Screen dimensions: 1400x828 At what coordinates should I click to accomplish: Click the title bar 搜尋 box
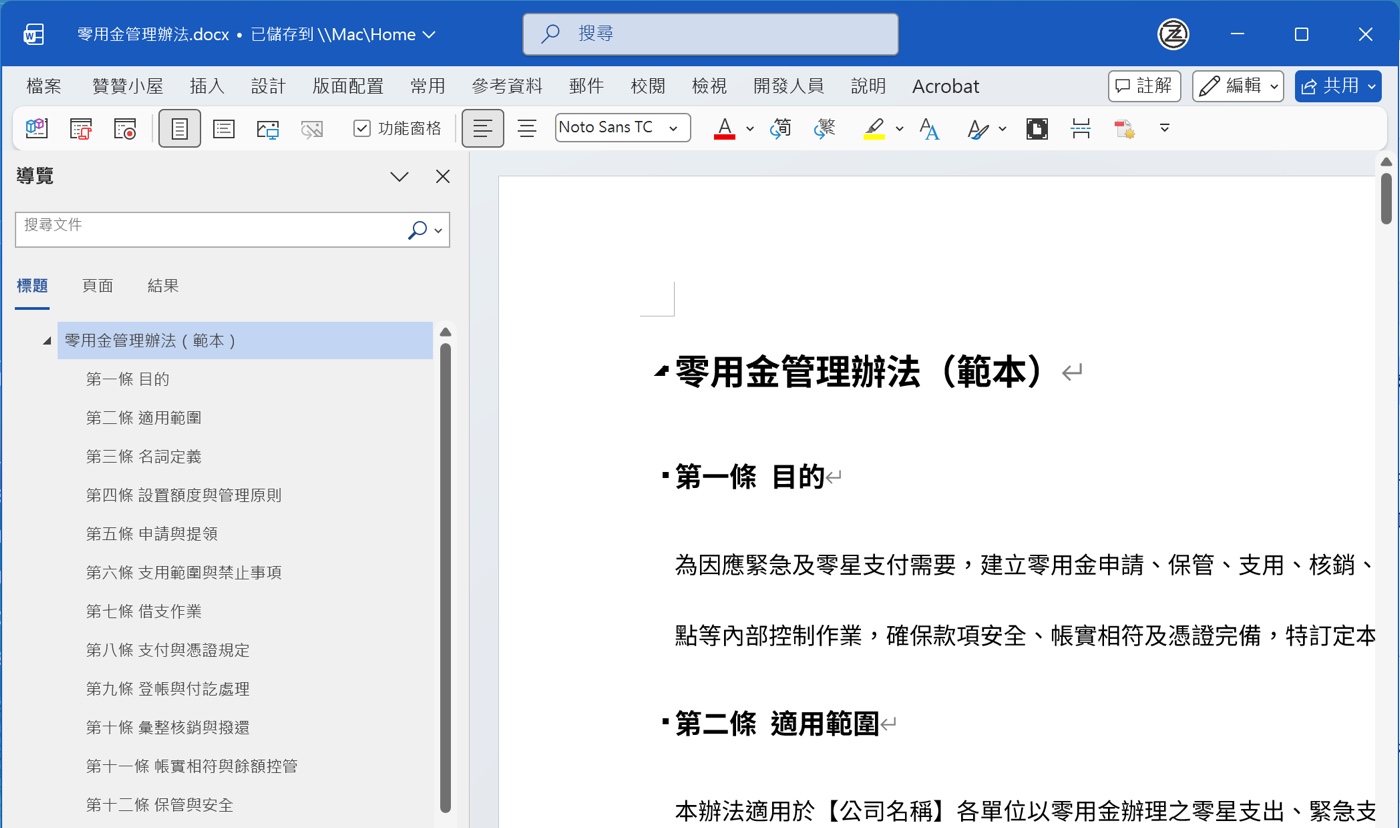pyautogui.click(x=710, y=34)
